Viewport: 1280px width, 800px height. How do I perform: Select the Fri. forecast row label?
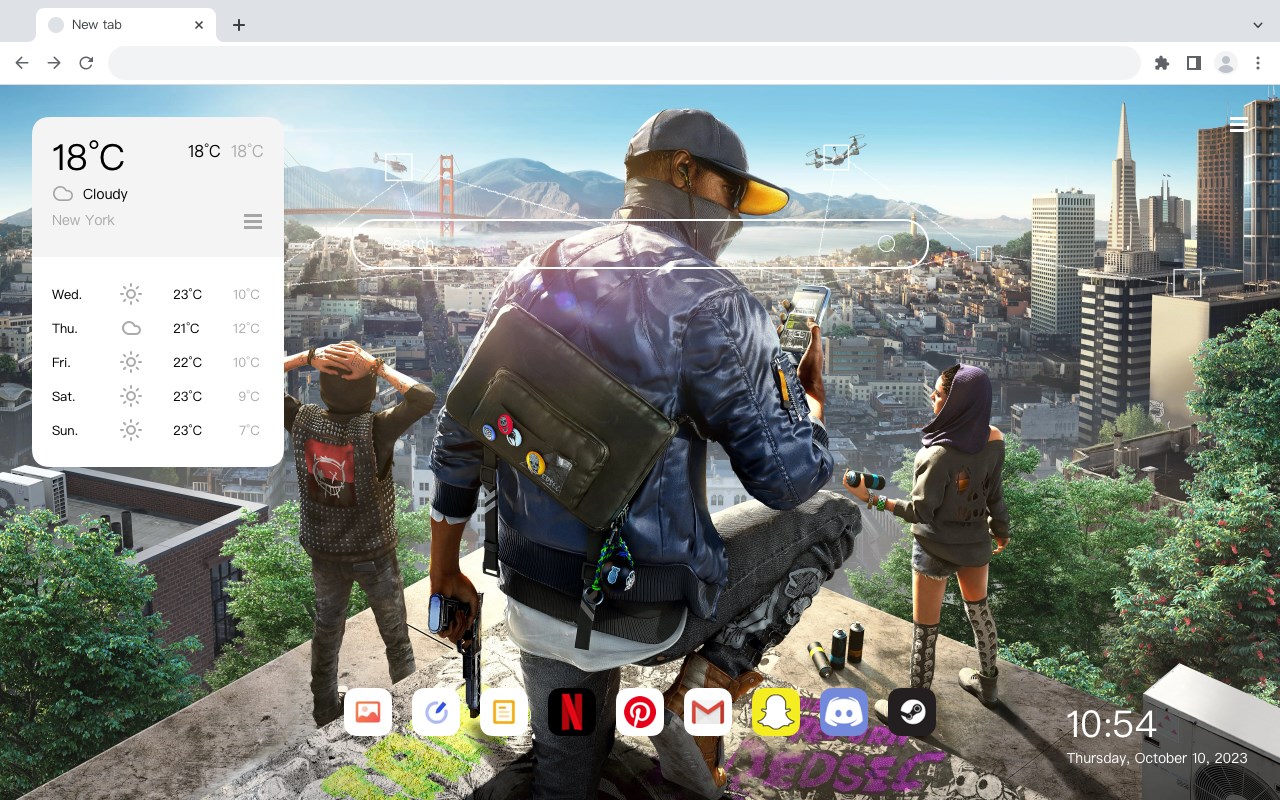(62, 363)
